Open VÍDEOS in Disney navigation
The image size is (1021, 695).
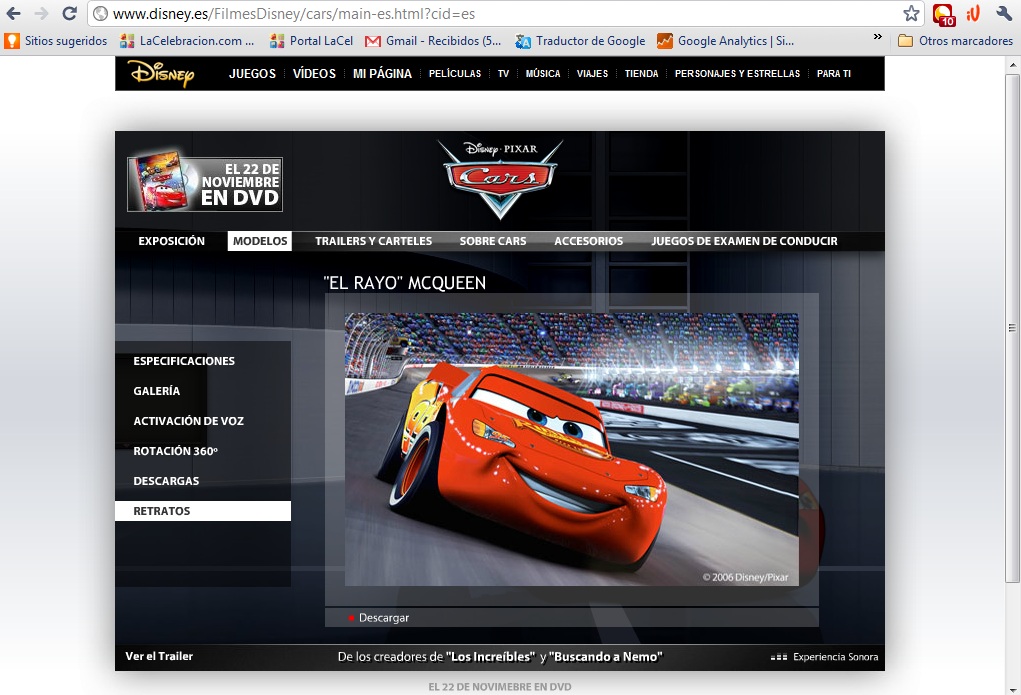pyautogui.click(x=314, y=74)
